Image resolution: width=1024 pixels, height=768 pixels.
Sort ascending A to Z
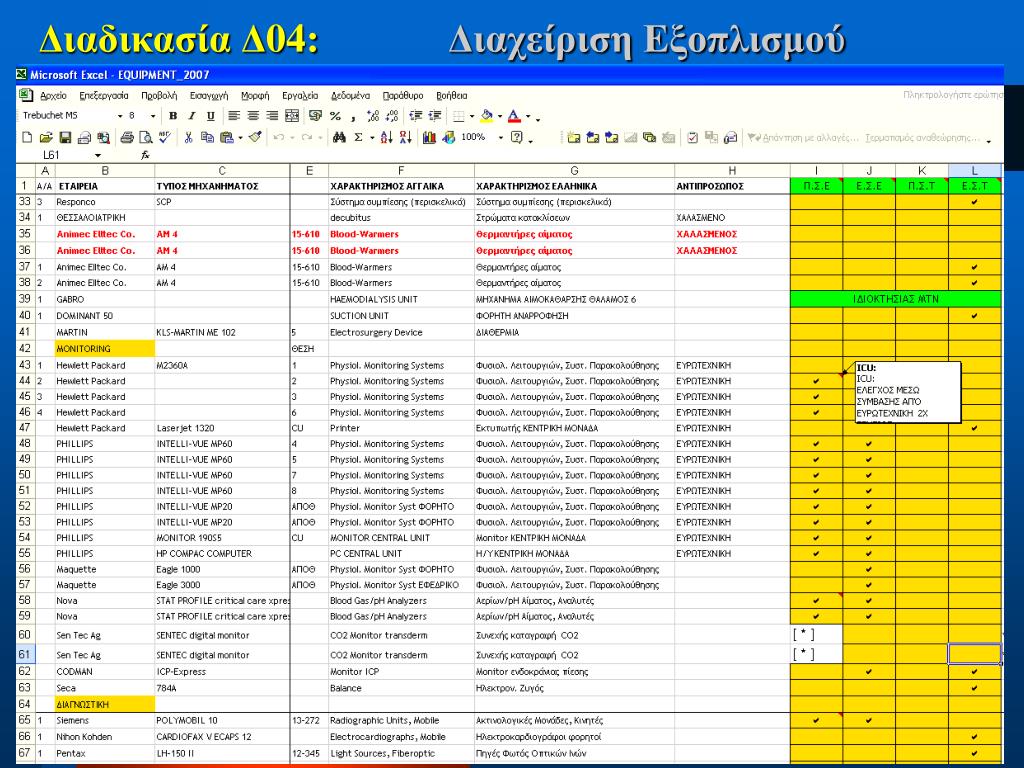[387, 137]
